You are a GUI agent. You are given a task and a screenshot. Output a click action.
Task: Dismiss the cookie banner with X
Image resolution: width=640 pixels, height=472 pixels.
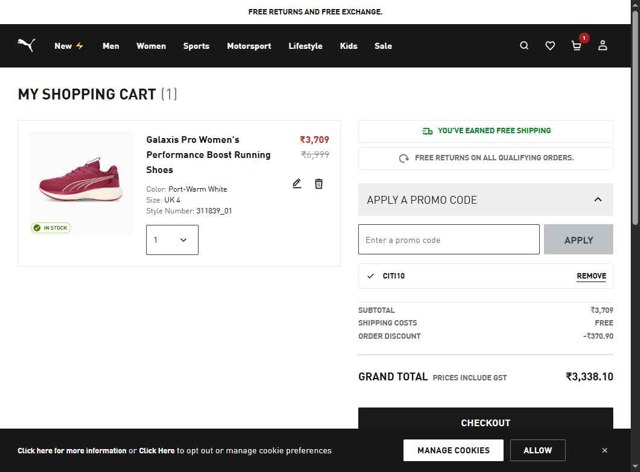pyautogui.click(x=604, y=450)
